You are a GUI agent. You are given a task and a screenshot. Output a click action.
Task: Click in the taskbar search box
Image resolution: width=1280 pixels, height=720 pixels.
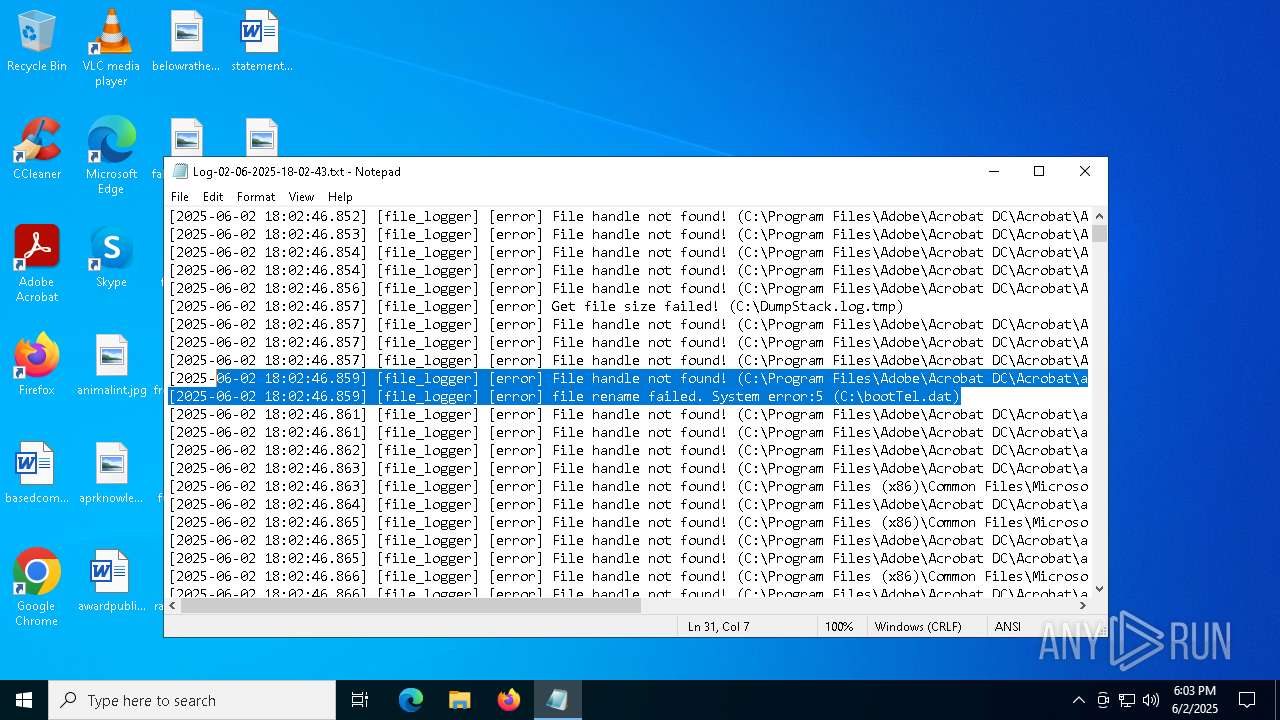pyautogui.click(x=192, y=700)
